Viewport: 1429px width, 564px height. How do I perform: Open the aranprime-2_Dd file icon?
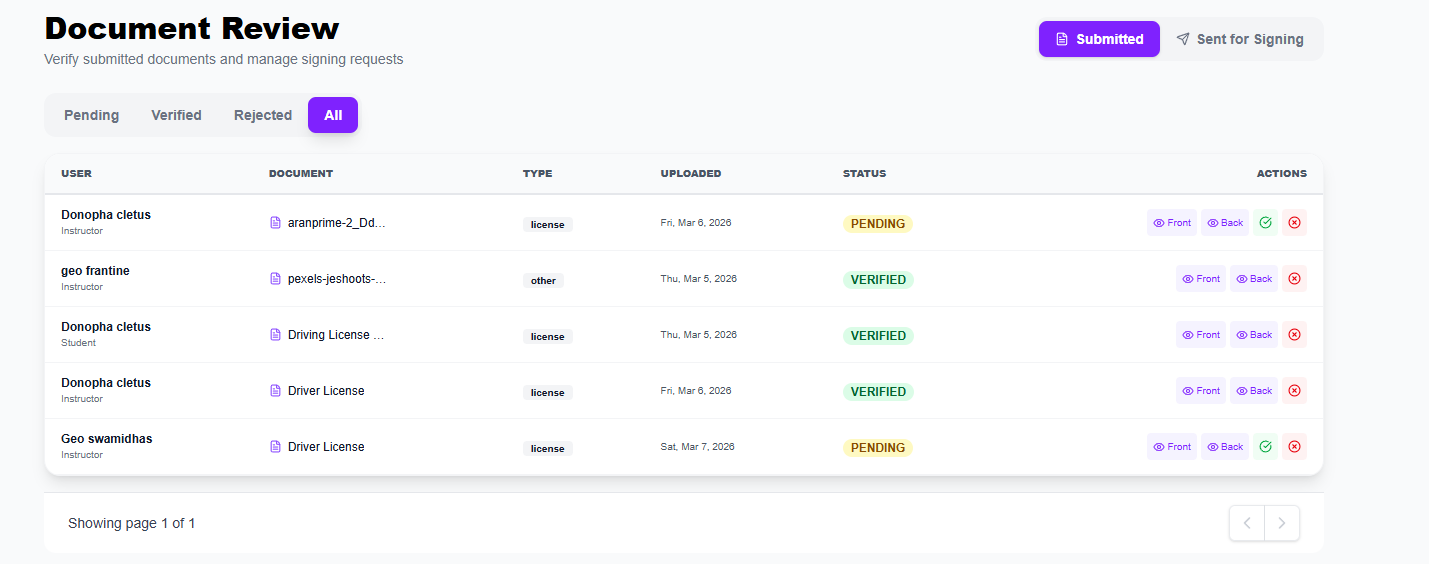[x=275, y=223]
